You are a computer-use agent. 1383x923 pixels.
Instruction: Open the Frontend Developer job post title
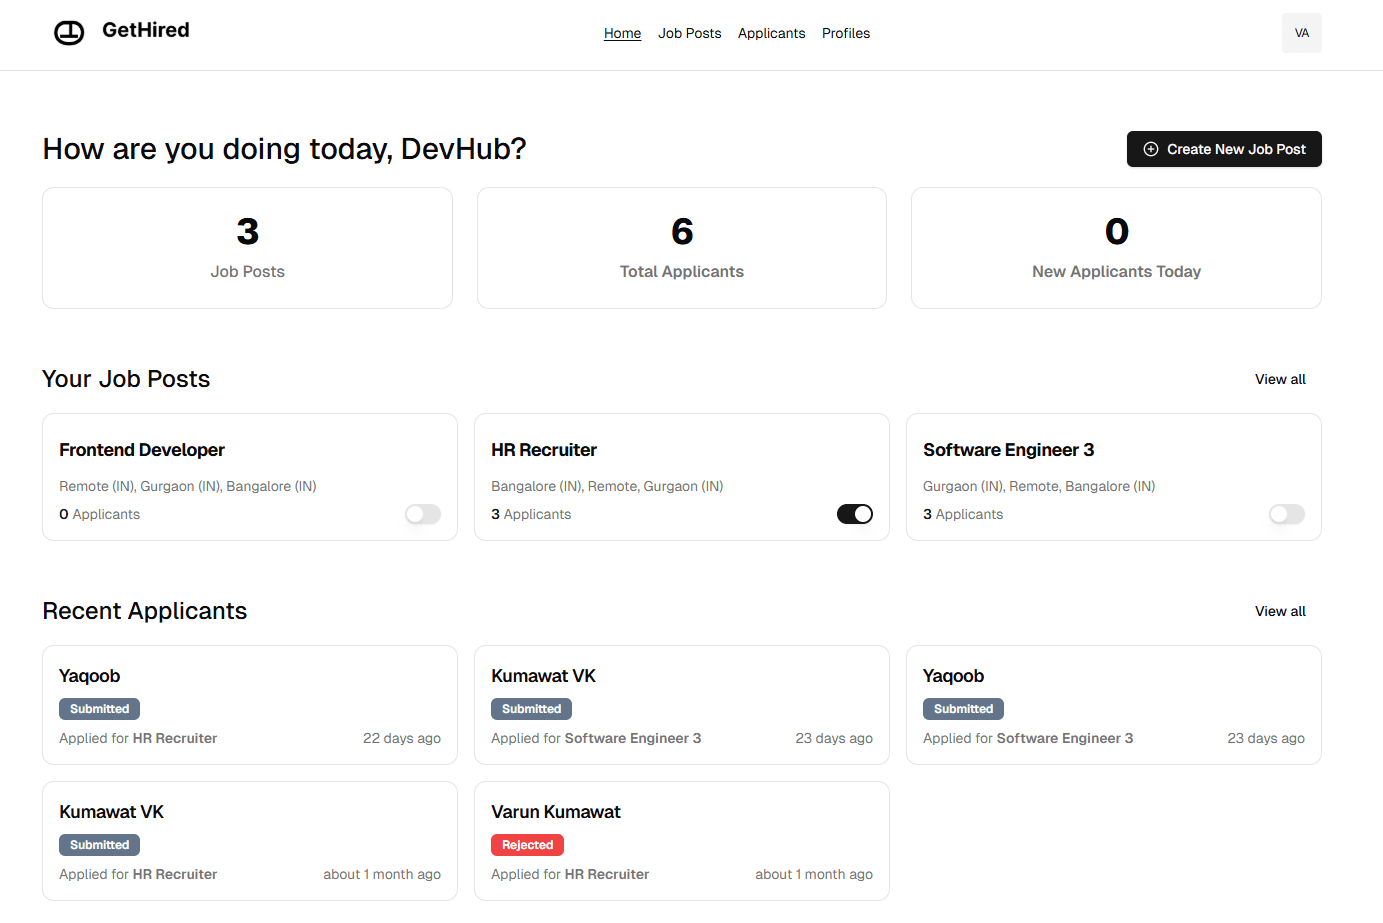pyautogui.click(x=142, y=450)
